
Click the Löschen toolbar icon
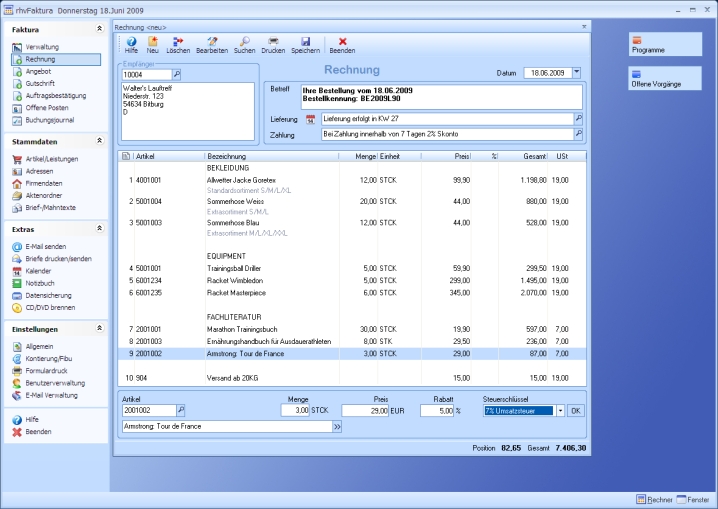(178, 44)
